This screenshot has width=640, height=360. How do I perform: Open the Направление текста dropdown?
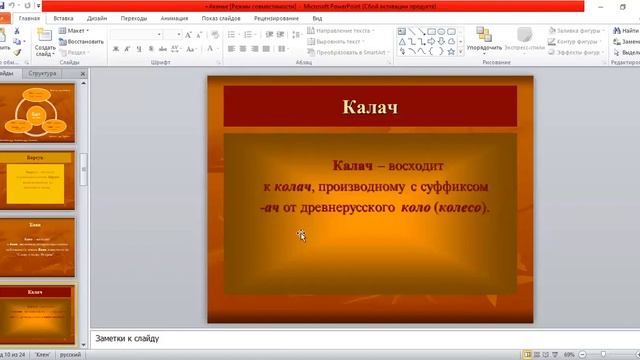pos(340,31)
